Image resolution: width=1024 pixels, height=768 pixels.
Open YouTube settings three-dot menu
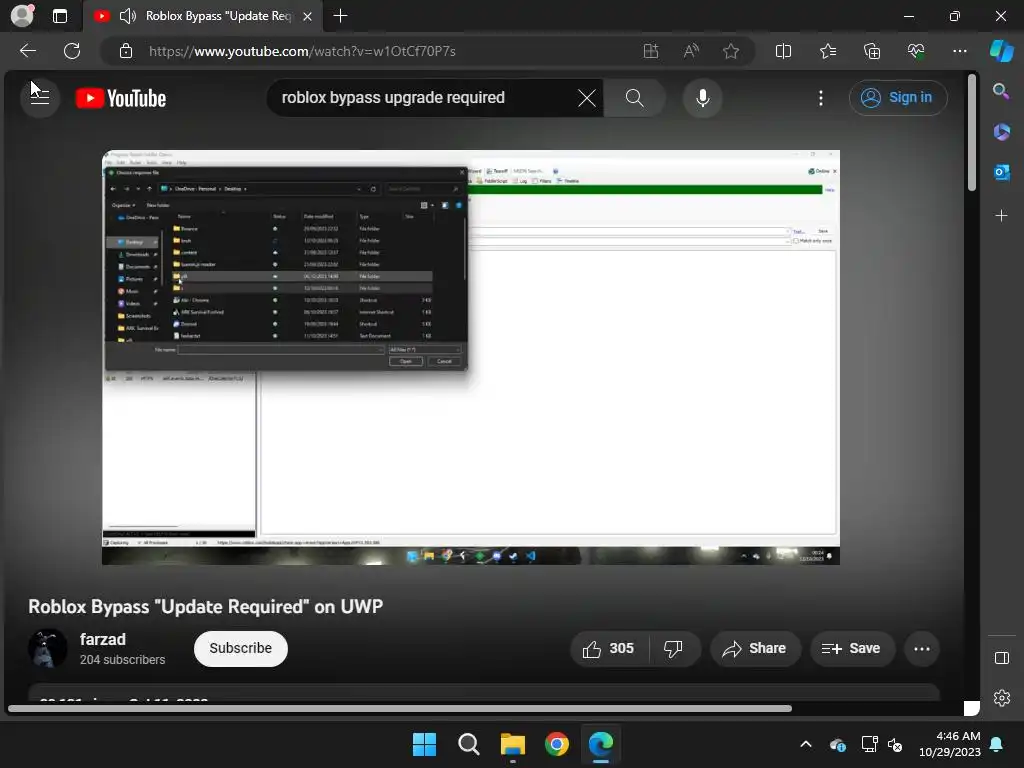(821, 98)
